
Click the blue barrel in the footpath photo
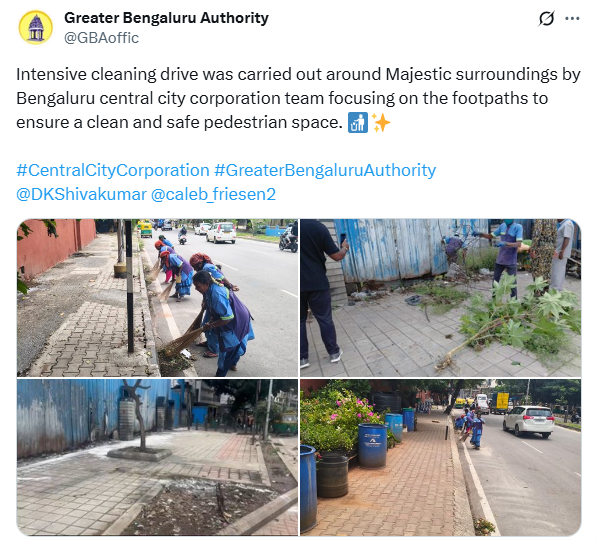(372, 446)
